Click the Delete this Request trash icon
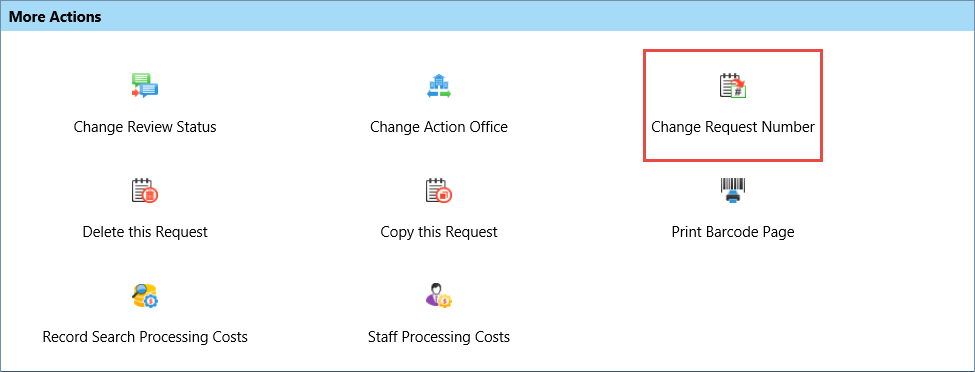The width and height of the screenshot is (975, 372). click(x=145, y=191)
